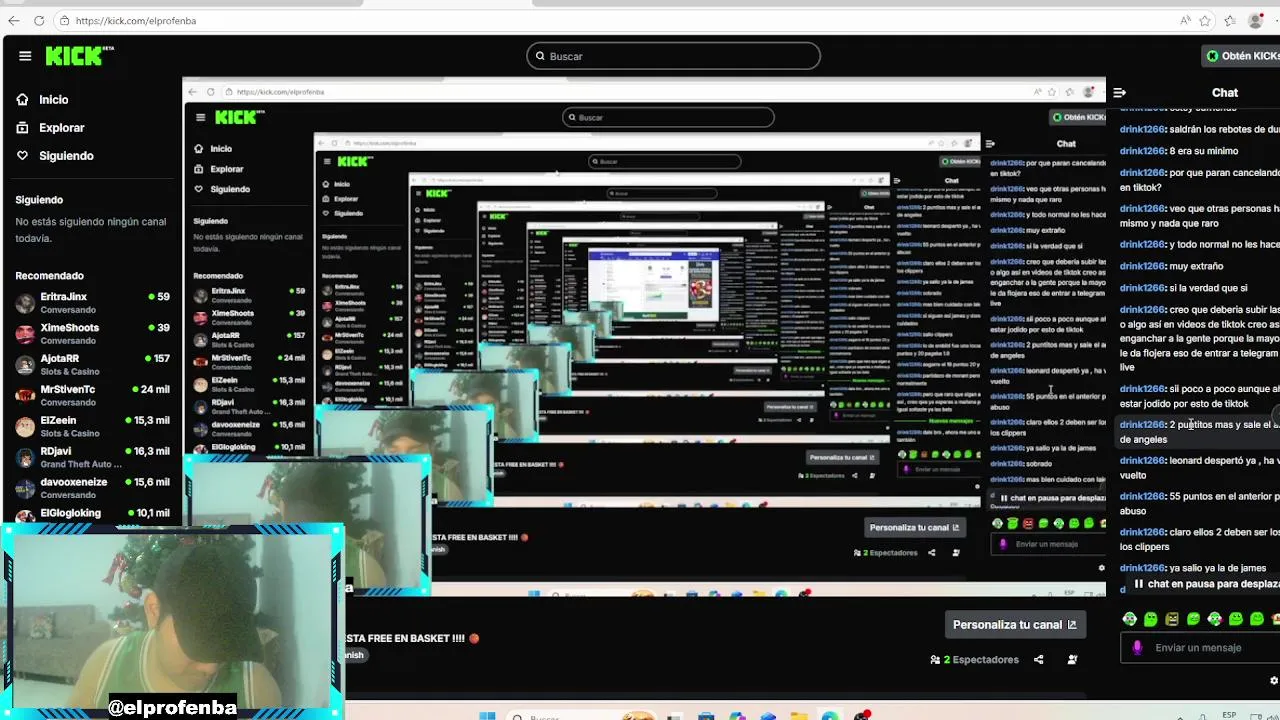This screenshot has height=720, width=1280.
Task: Open RDjavi Grand Theft Auto channel
Action: pyautogui.click(x=92, y=458)
